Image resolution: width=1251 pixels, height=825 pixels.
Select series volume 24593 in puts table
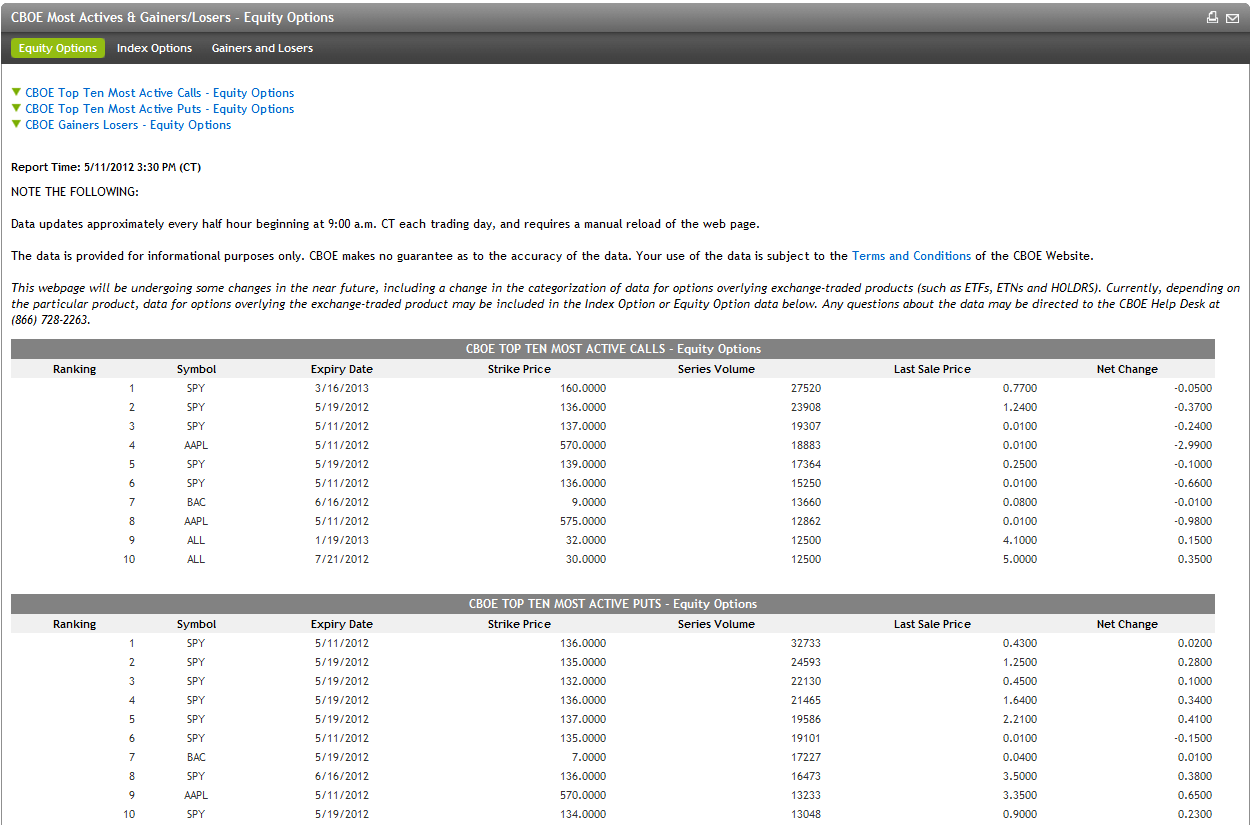[x=805, y=662]
